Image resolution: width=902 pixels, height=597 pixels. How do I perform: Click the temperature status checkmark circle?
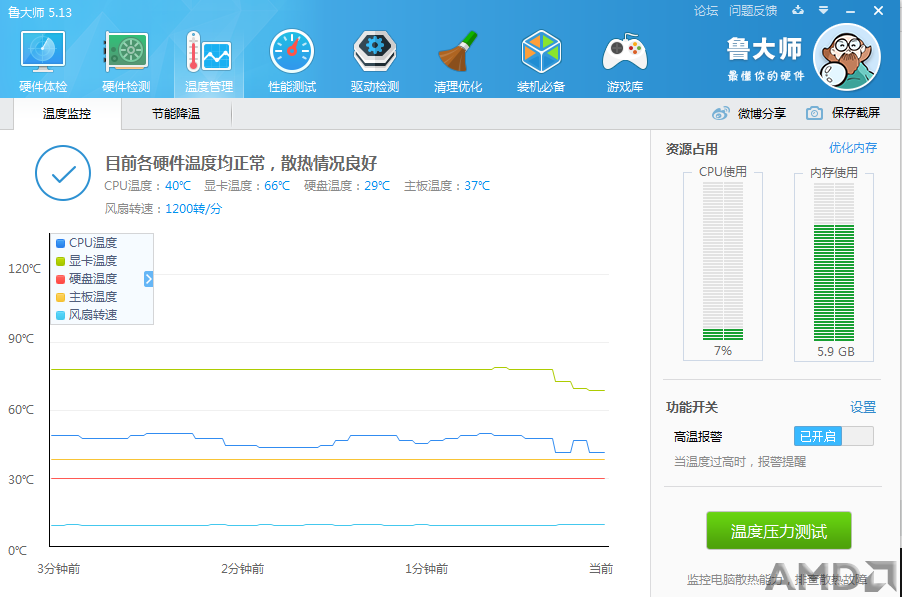coord(63,173)
